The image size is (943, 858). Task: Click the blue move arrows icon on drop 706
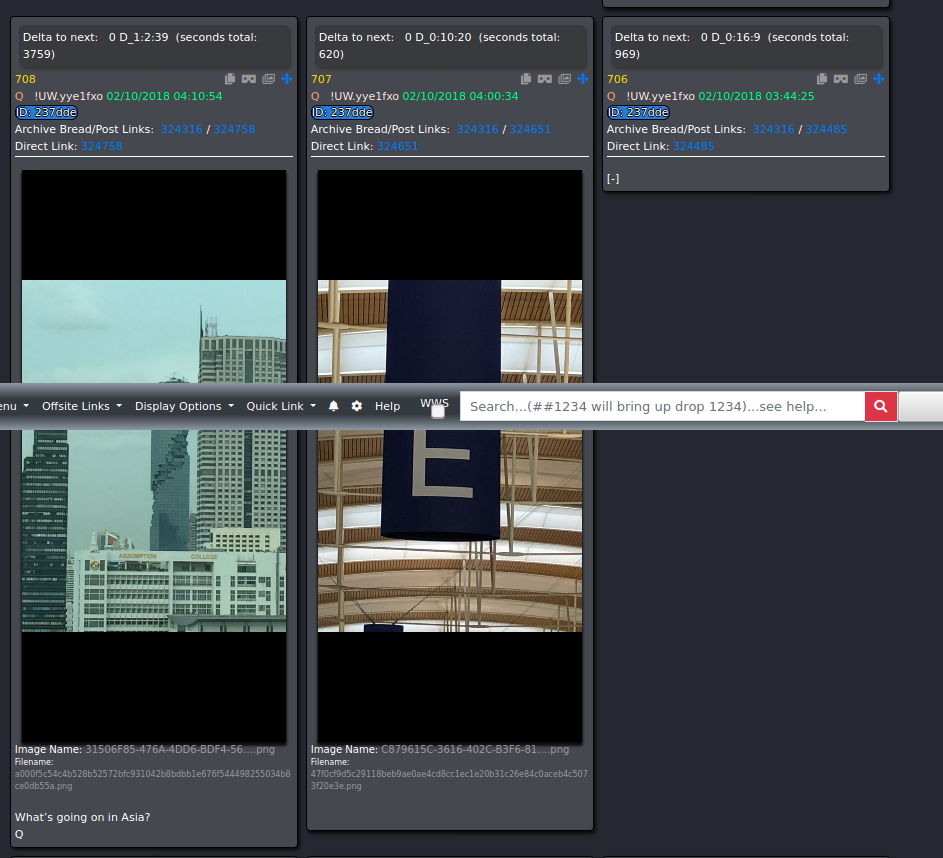pos(879,79)
